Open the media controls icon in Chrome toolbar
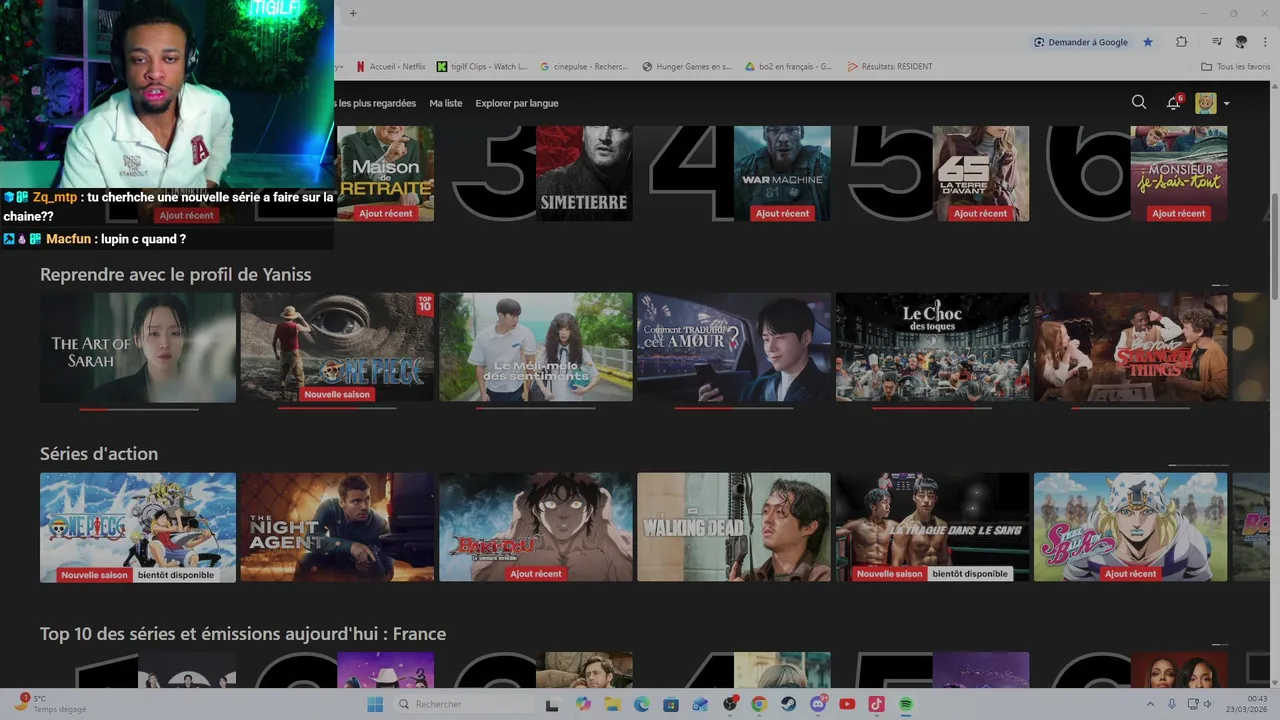The height and width of the screenshot is (720, 1280). point(1217,42)
